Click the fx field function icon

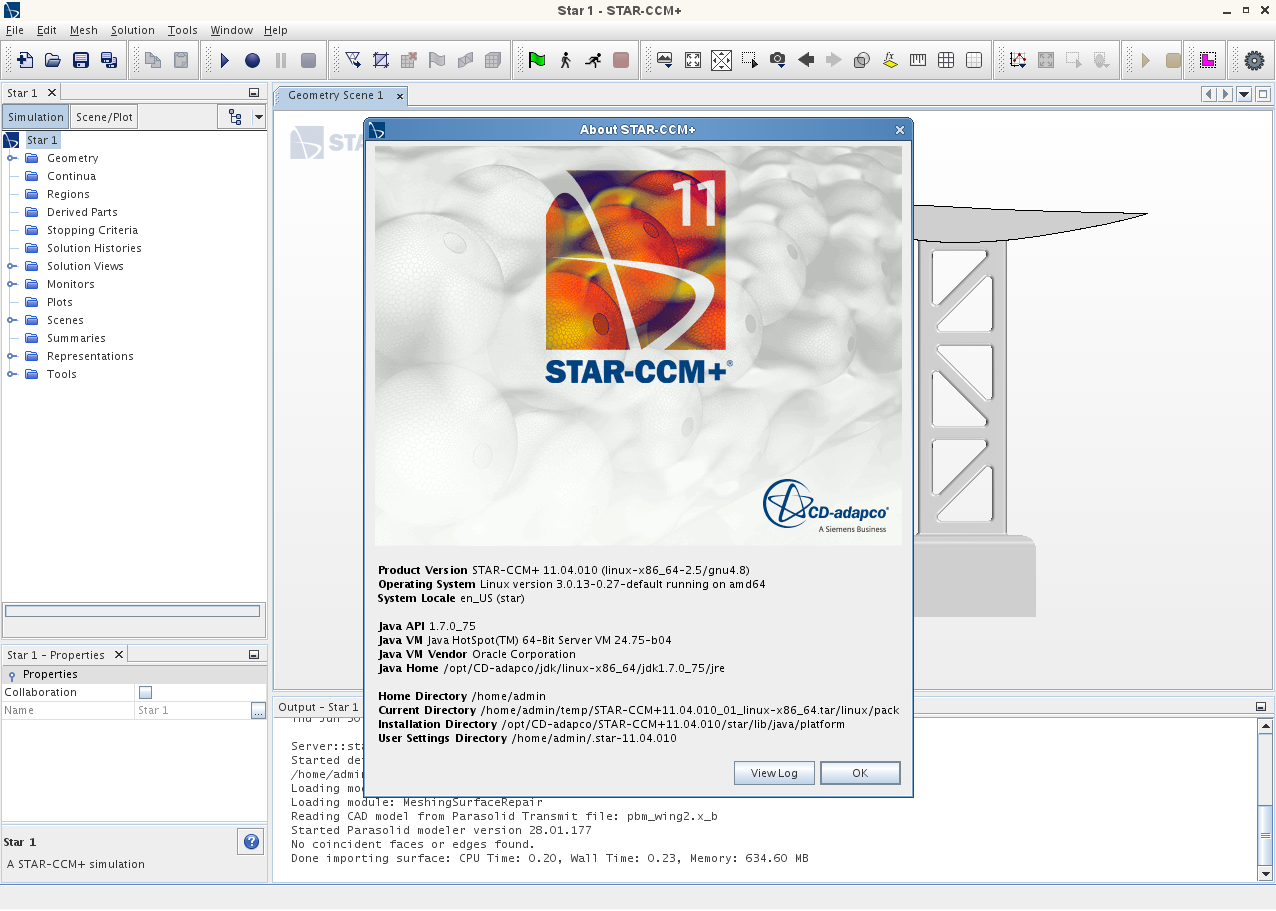[890, 60]
